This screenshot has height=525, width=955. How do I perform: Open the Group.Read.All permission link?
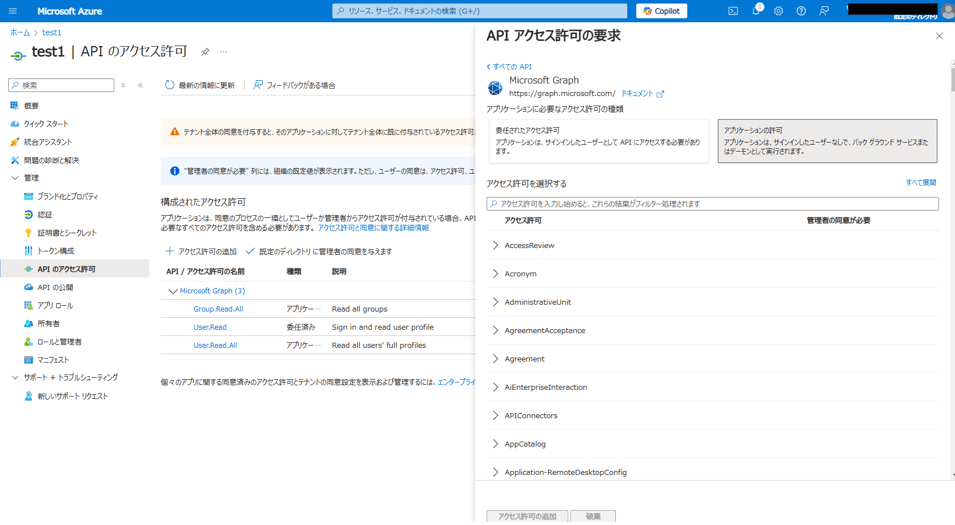(x=218, y=309)
